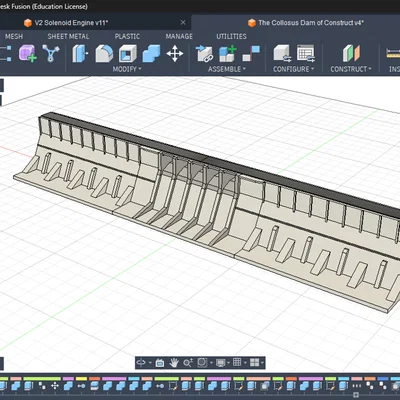Open the MODIFY dropdown menu
Image resolution: width=400 pixels, height=400 pixels.
pos(127,69)
